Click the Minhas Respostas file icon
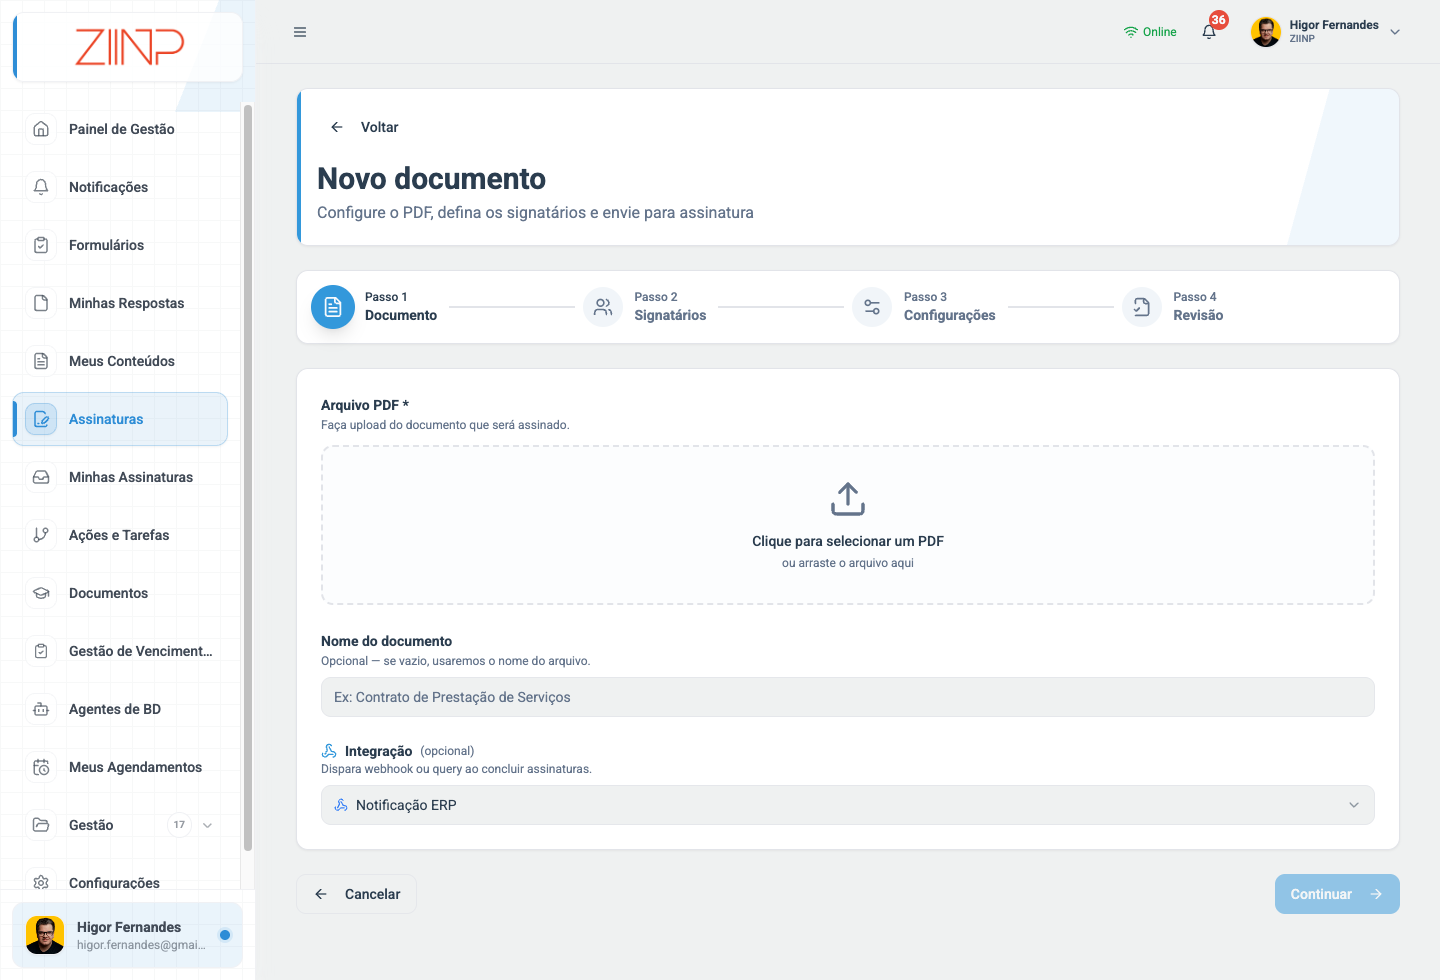This screenshot has width=1440, height=980. [41, 303]
